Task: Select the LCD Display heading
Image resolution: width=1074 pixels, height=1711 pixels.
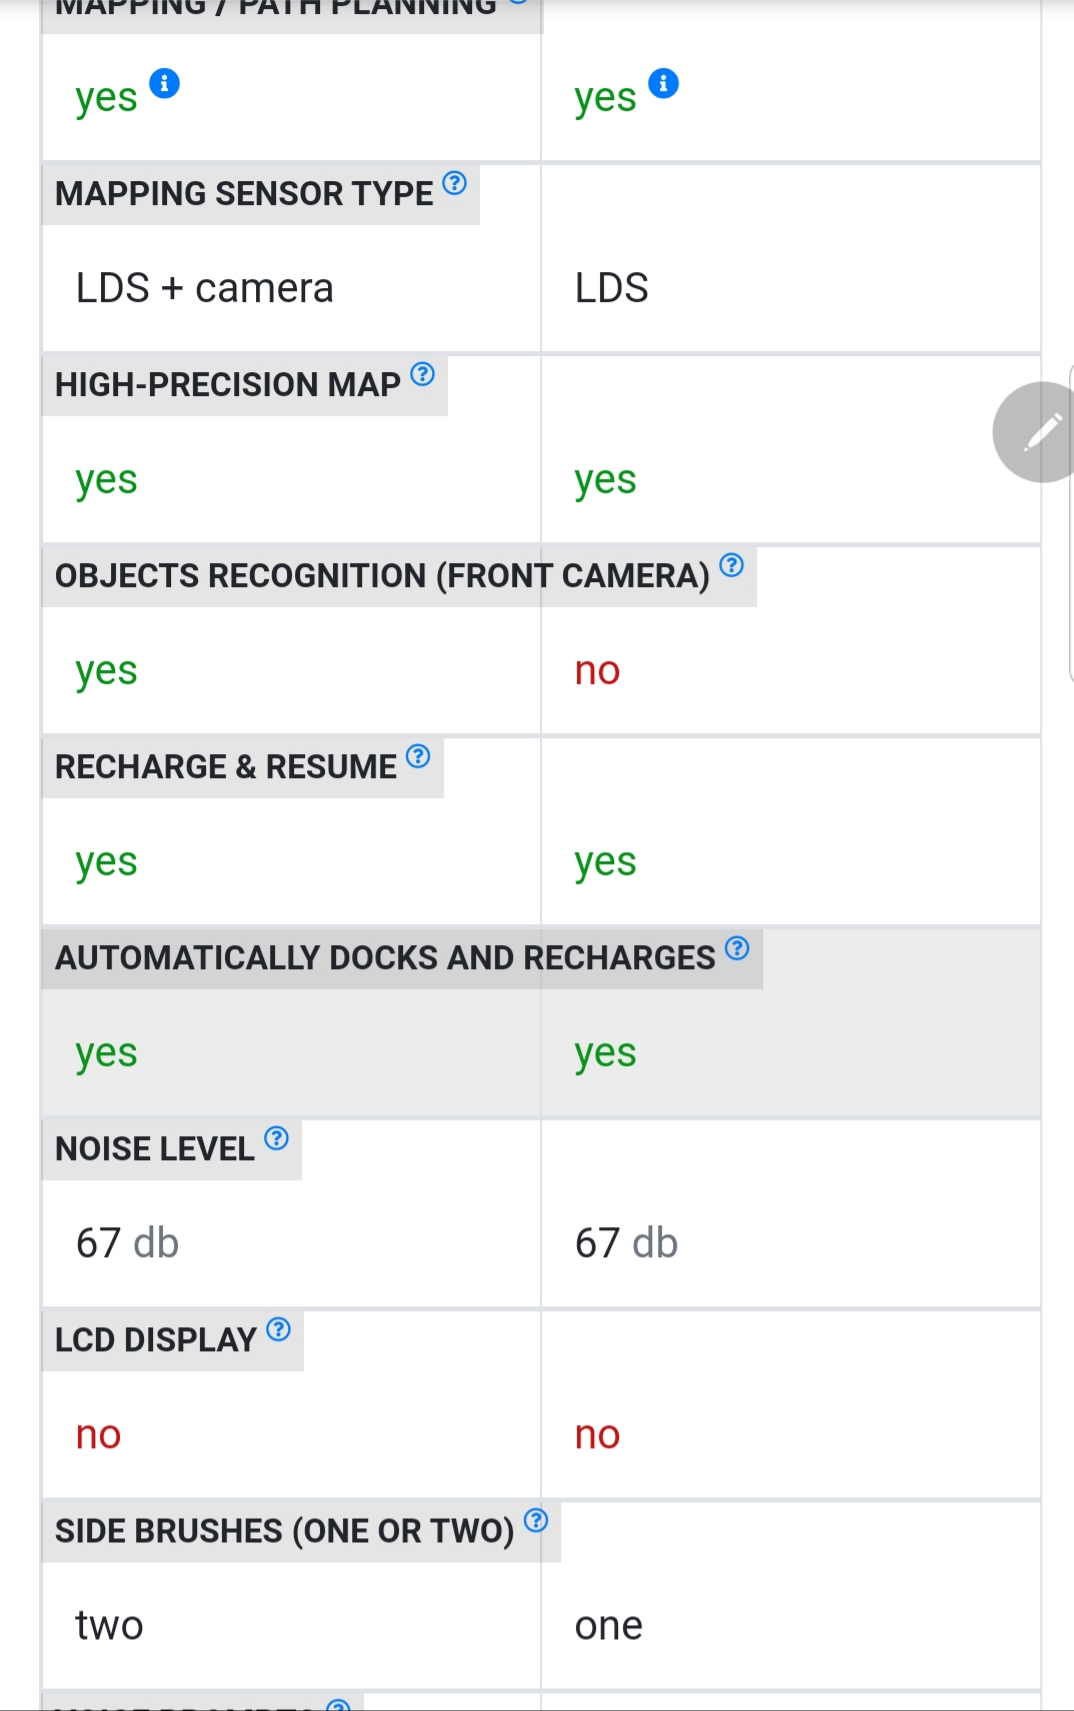Action: click(x=156, y=1340)
